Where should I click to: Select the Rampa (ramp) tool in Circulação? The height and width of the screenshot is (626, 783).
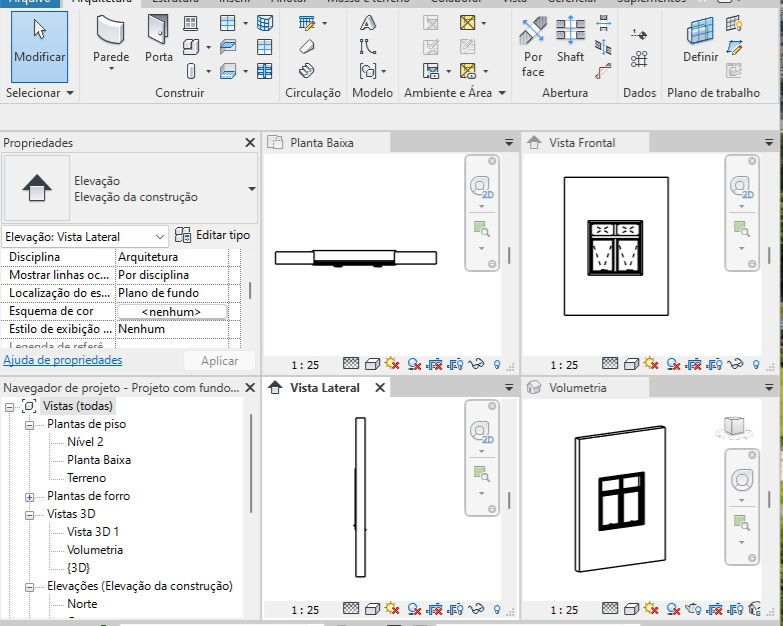(x=307, y=47)
